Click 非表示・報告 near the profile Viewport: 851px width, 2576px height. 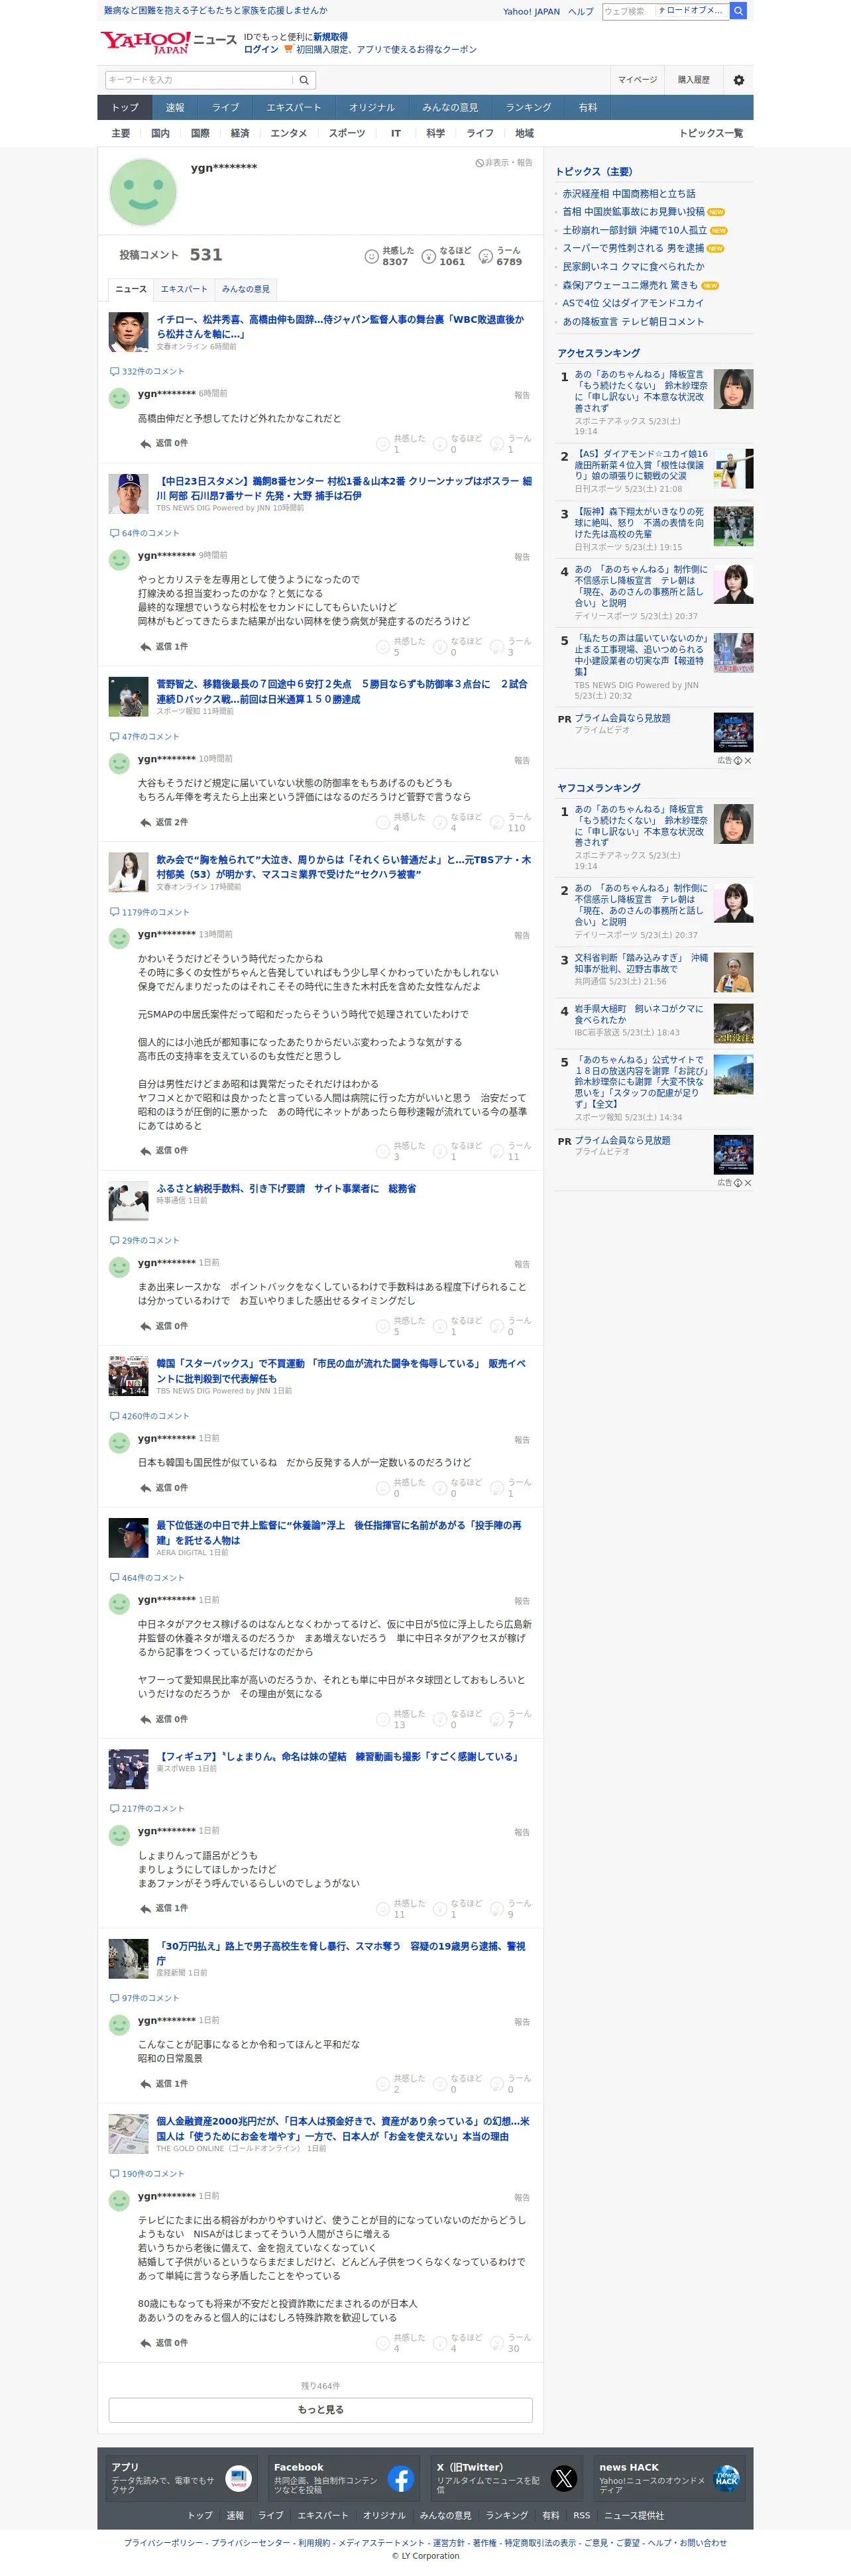click(504, 163)
